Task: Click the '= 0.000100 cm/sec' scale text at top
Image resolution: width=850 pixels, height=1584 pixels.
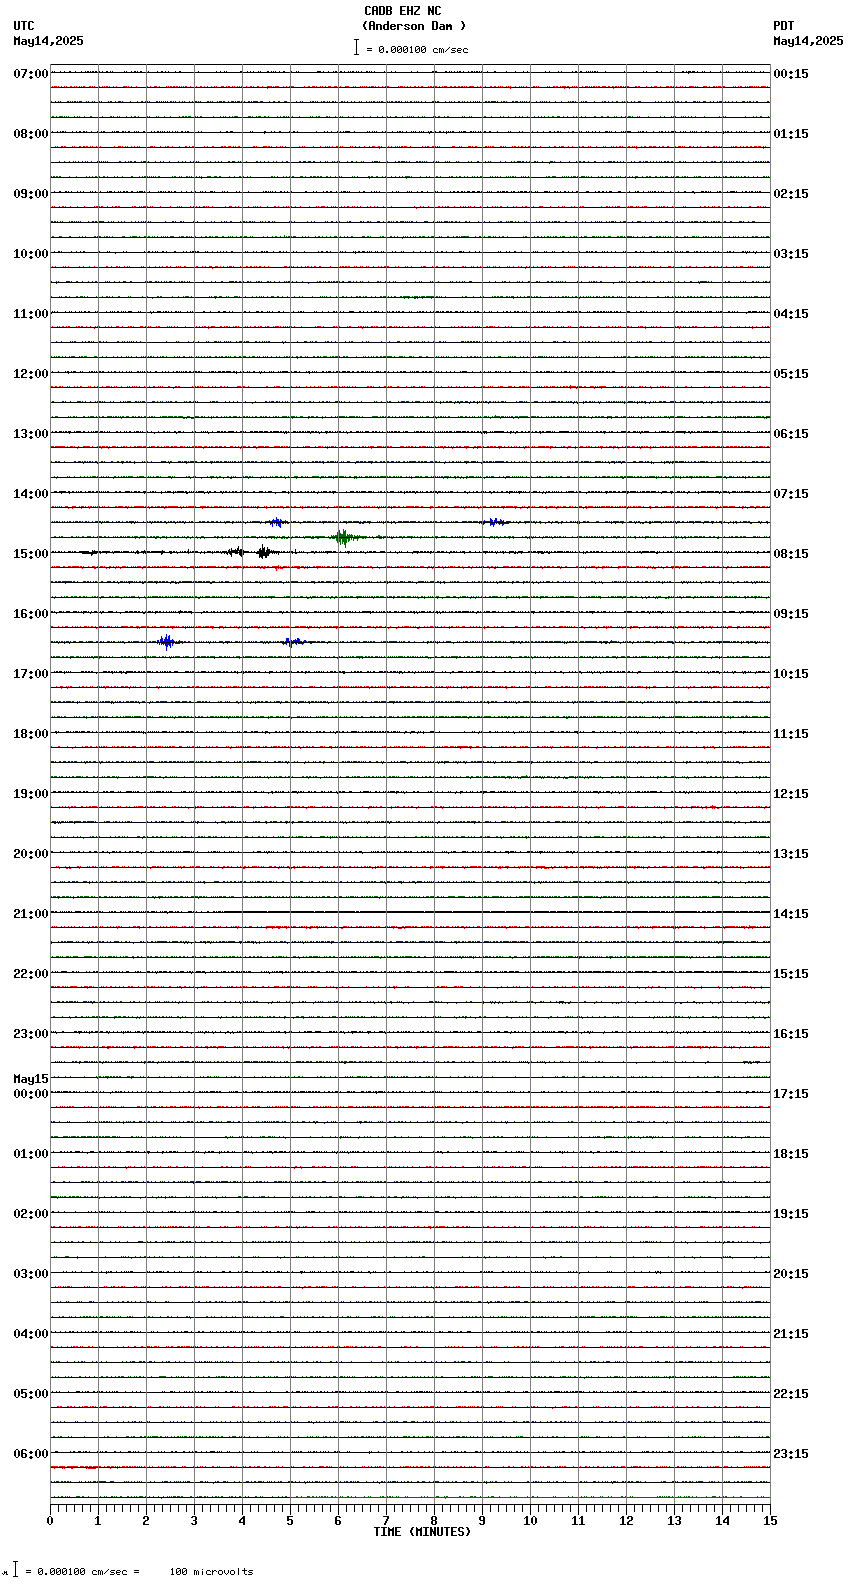Action: tap(417, 49)
